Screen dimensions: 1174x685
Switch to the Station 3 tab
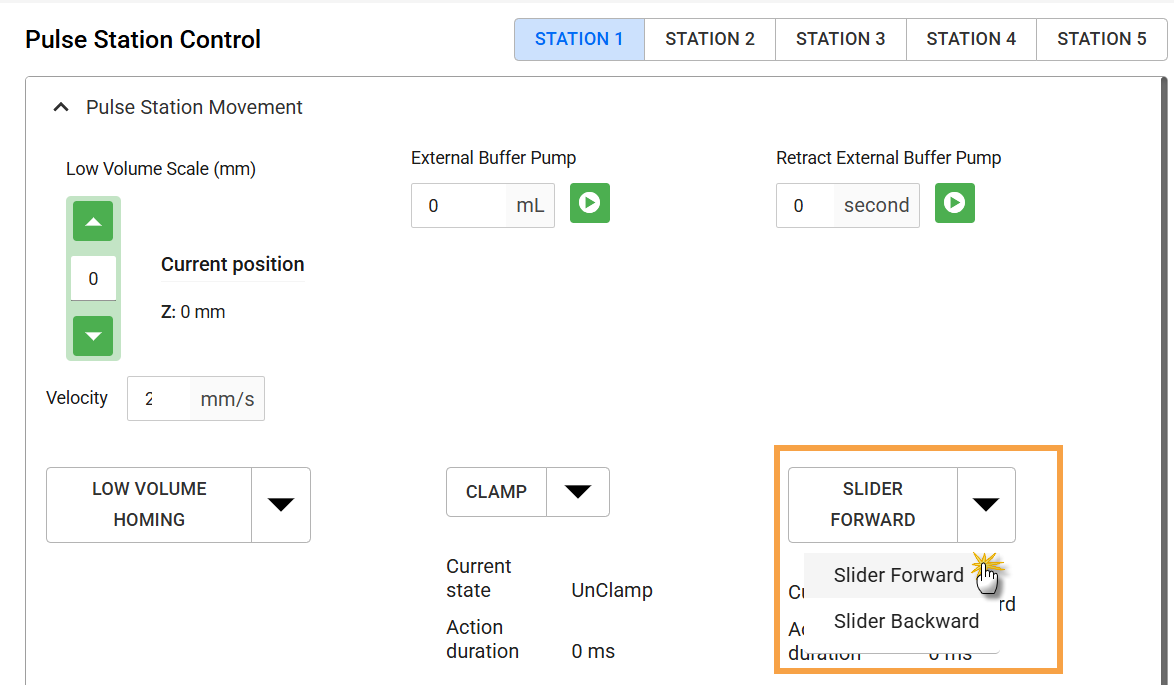[x=840, y=39]
